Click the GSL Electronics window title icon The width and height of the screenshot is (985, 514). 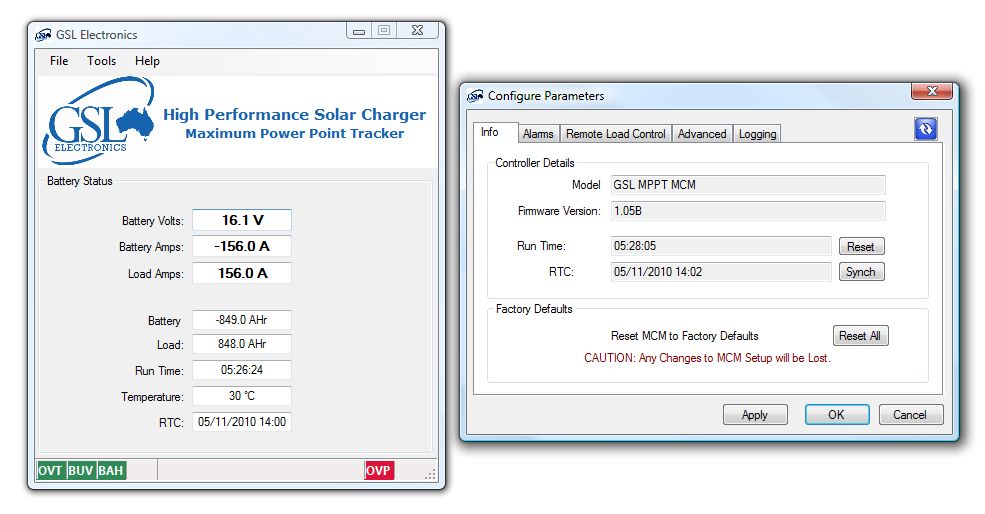43,35
